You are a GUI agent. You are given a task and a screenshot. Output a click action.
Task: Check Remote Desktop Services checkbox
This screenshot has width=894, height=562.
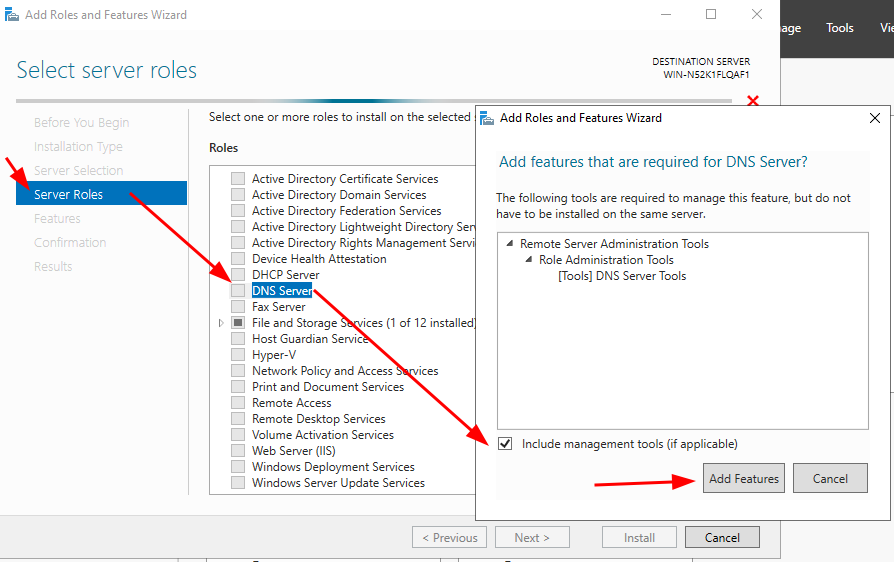coord(238,419)
